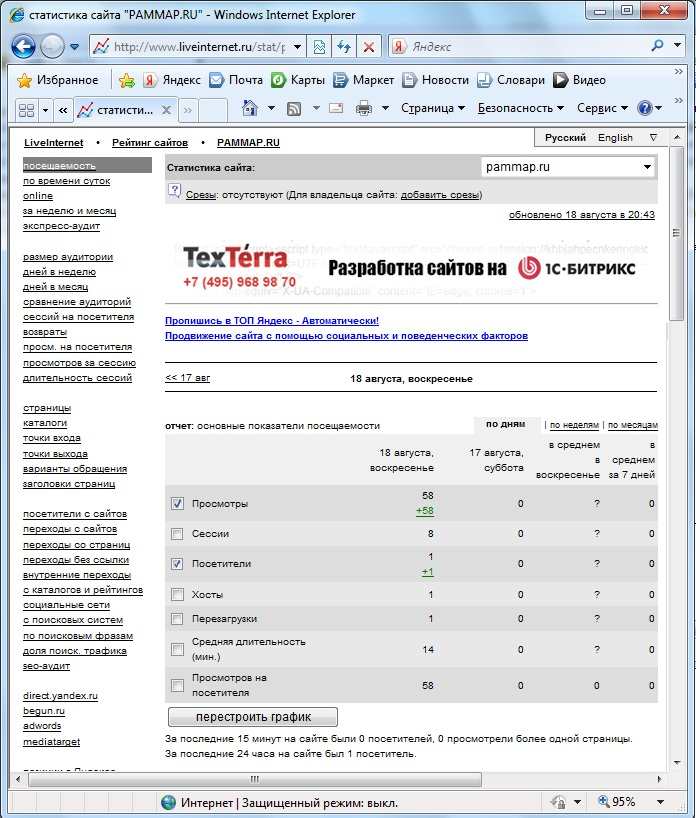
Task: Open the tab list dropdown arrow
Action: tap(45, 110)
